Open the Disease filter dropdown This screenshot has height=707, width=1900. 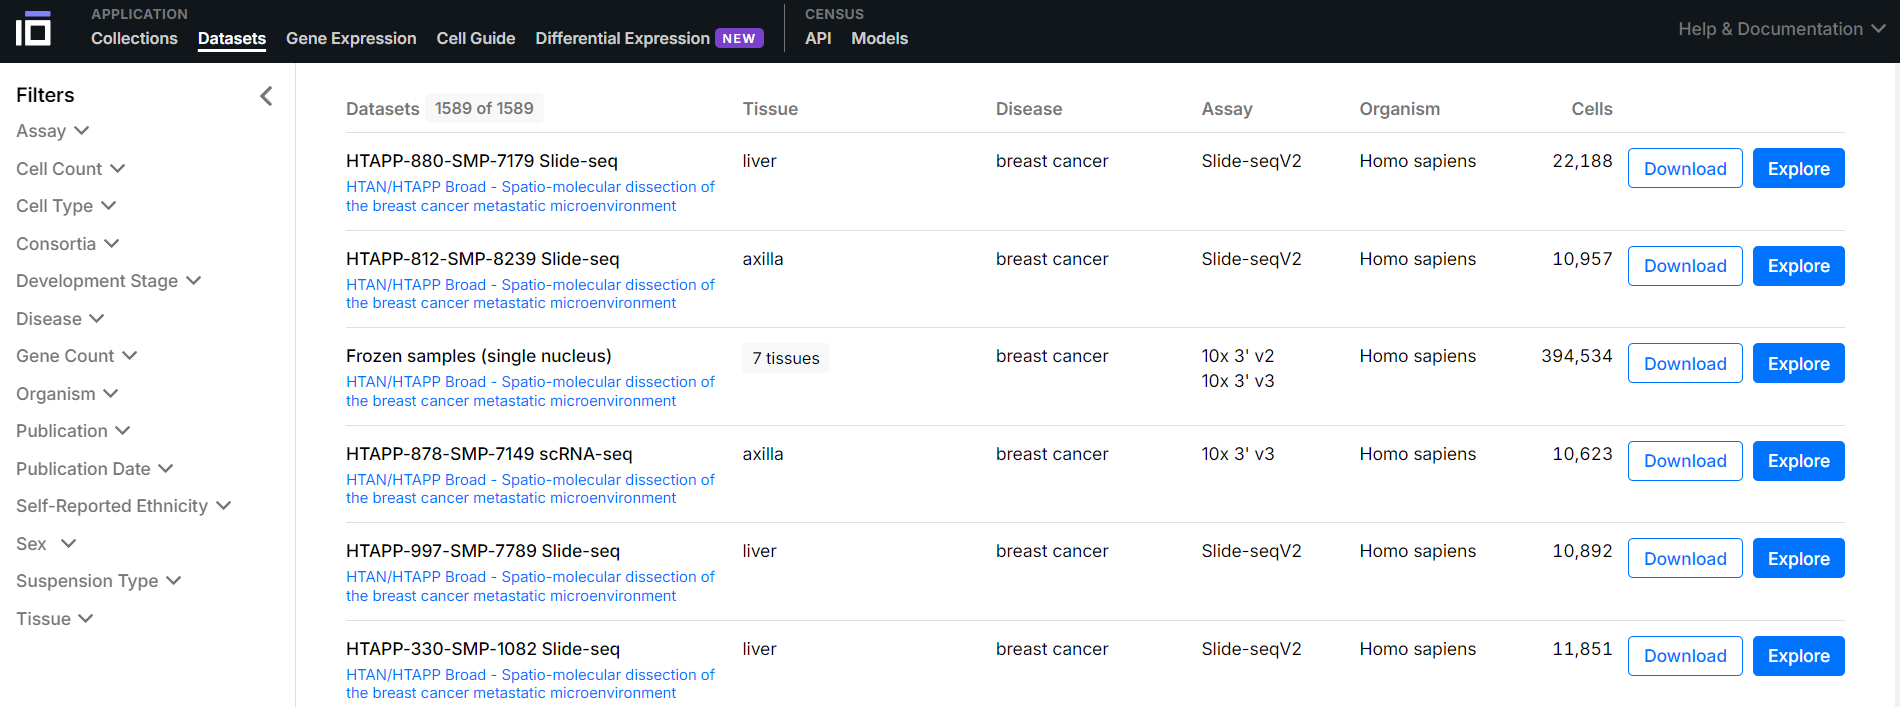(60, 319)
